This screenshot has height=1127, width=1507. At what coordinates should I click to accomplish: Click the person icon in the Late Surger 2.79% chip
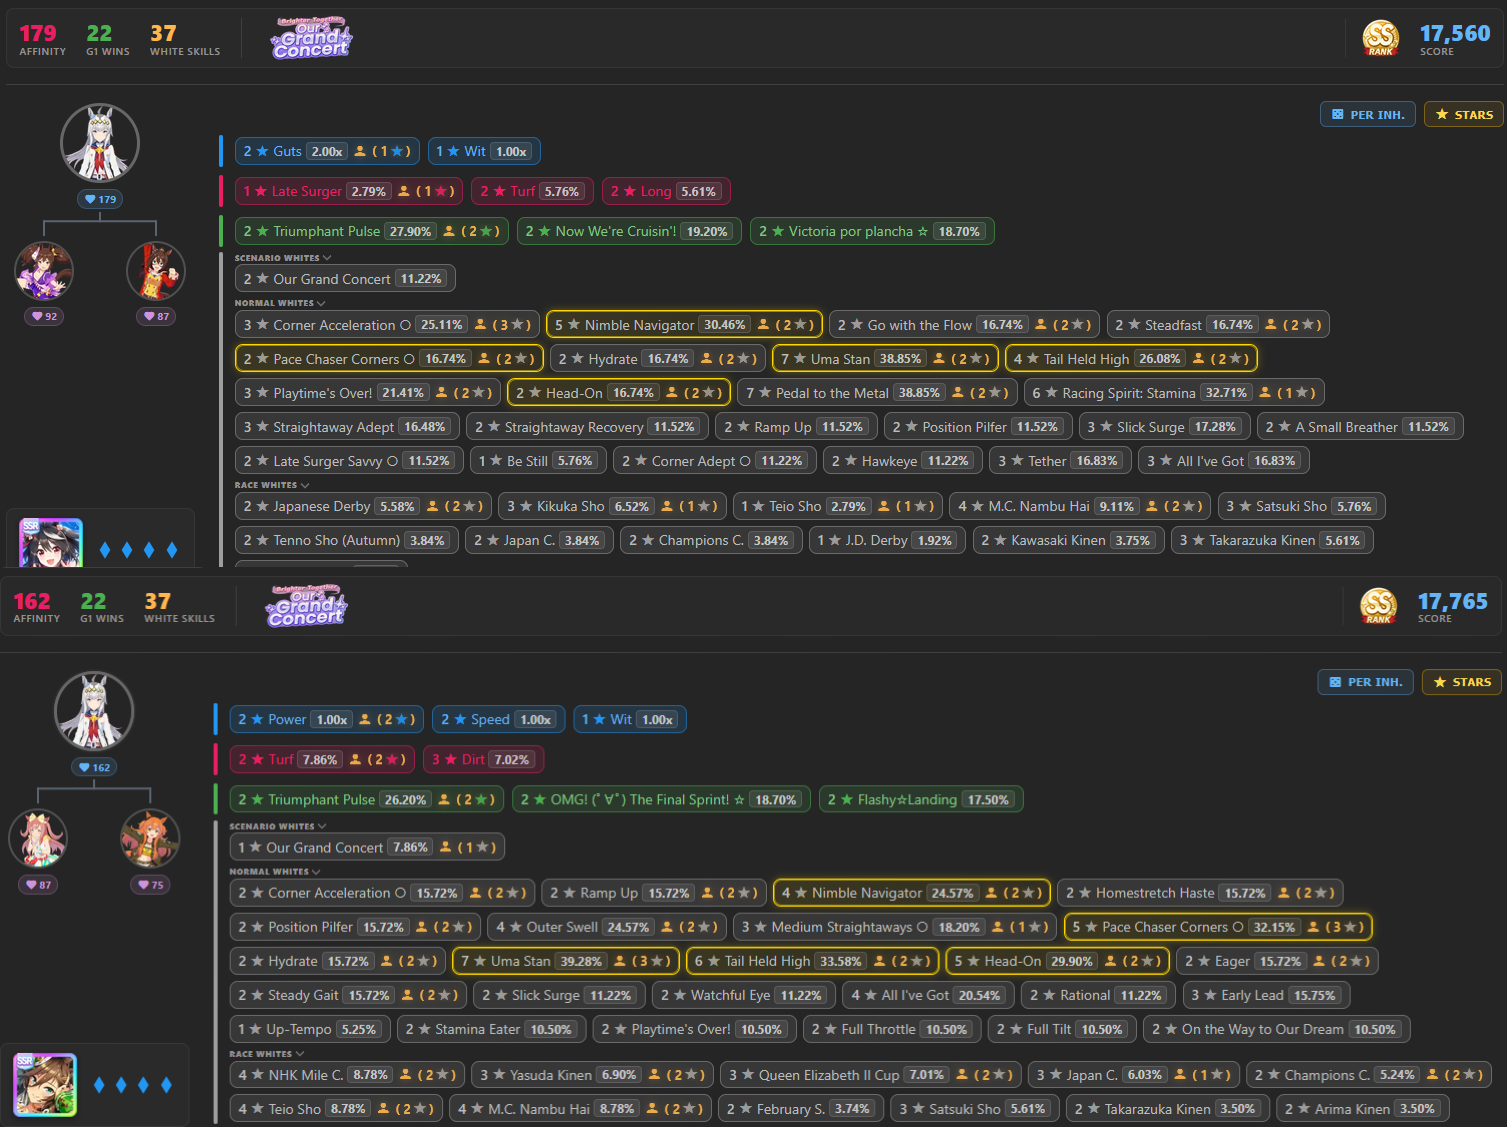(x=404, y=191)
